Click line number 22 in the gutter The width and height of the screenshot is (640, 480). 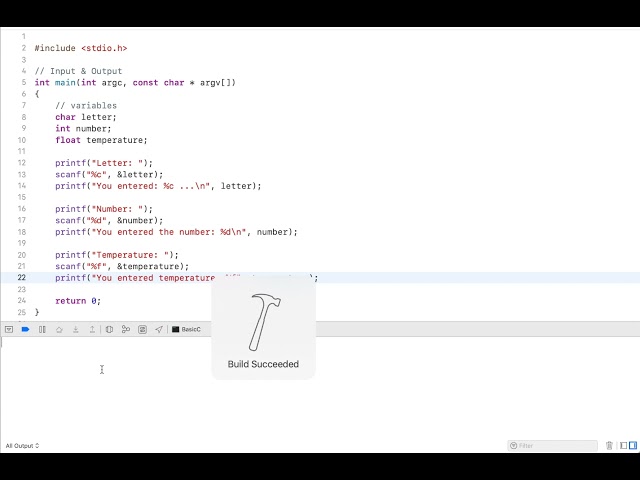(22, 278)
